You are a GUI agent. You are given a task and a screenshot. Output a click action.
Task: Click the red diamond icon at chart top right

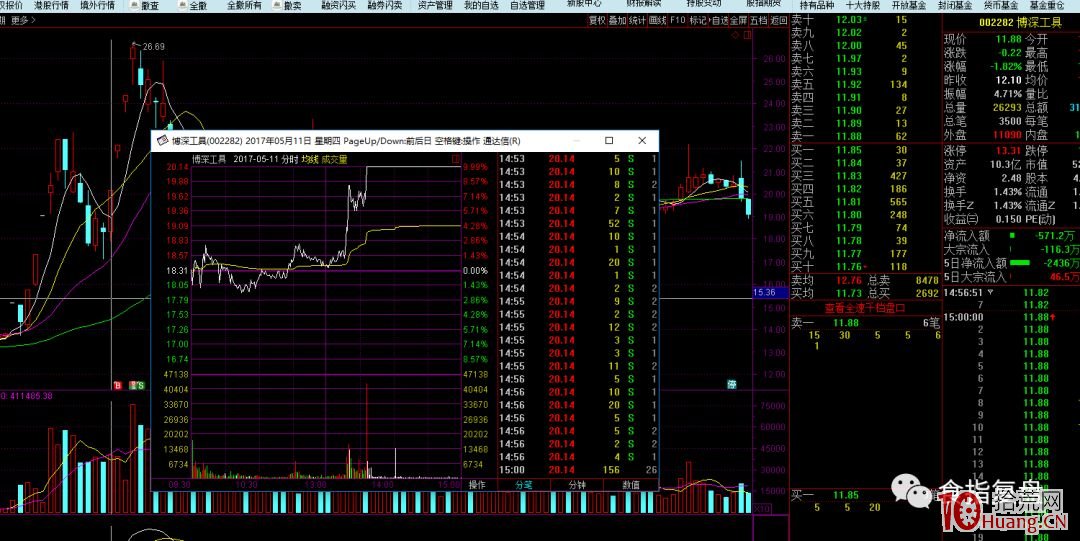(x=736, y=35)
